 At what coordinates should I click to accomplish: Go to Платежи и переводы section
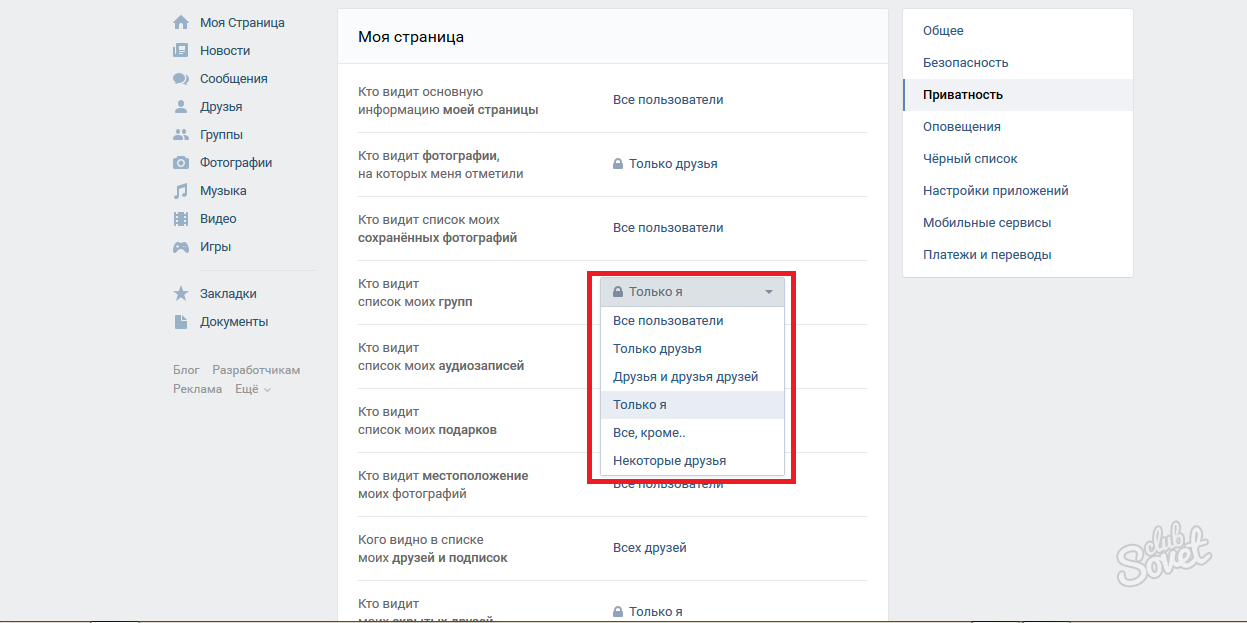[x=986, y=255]
